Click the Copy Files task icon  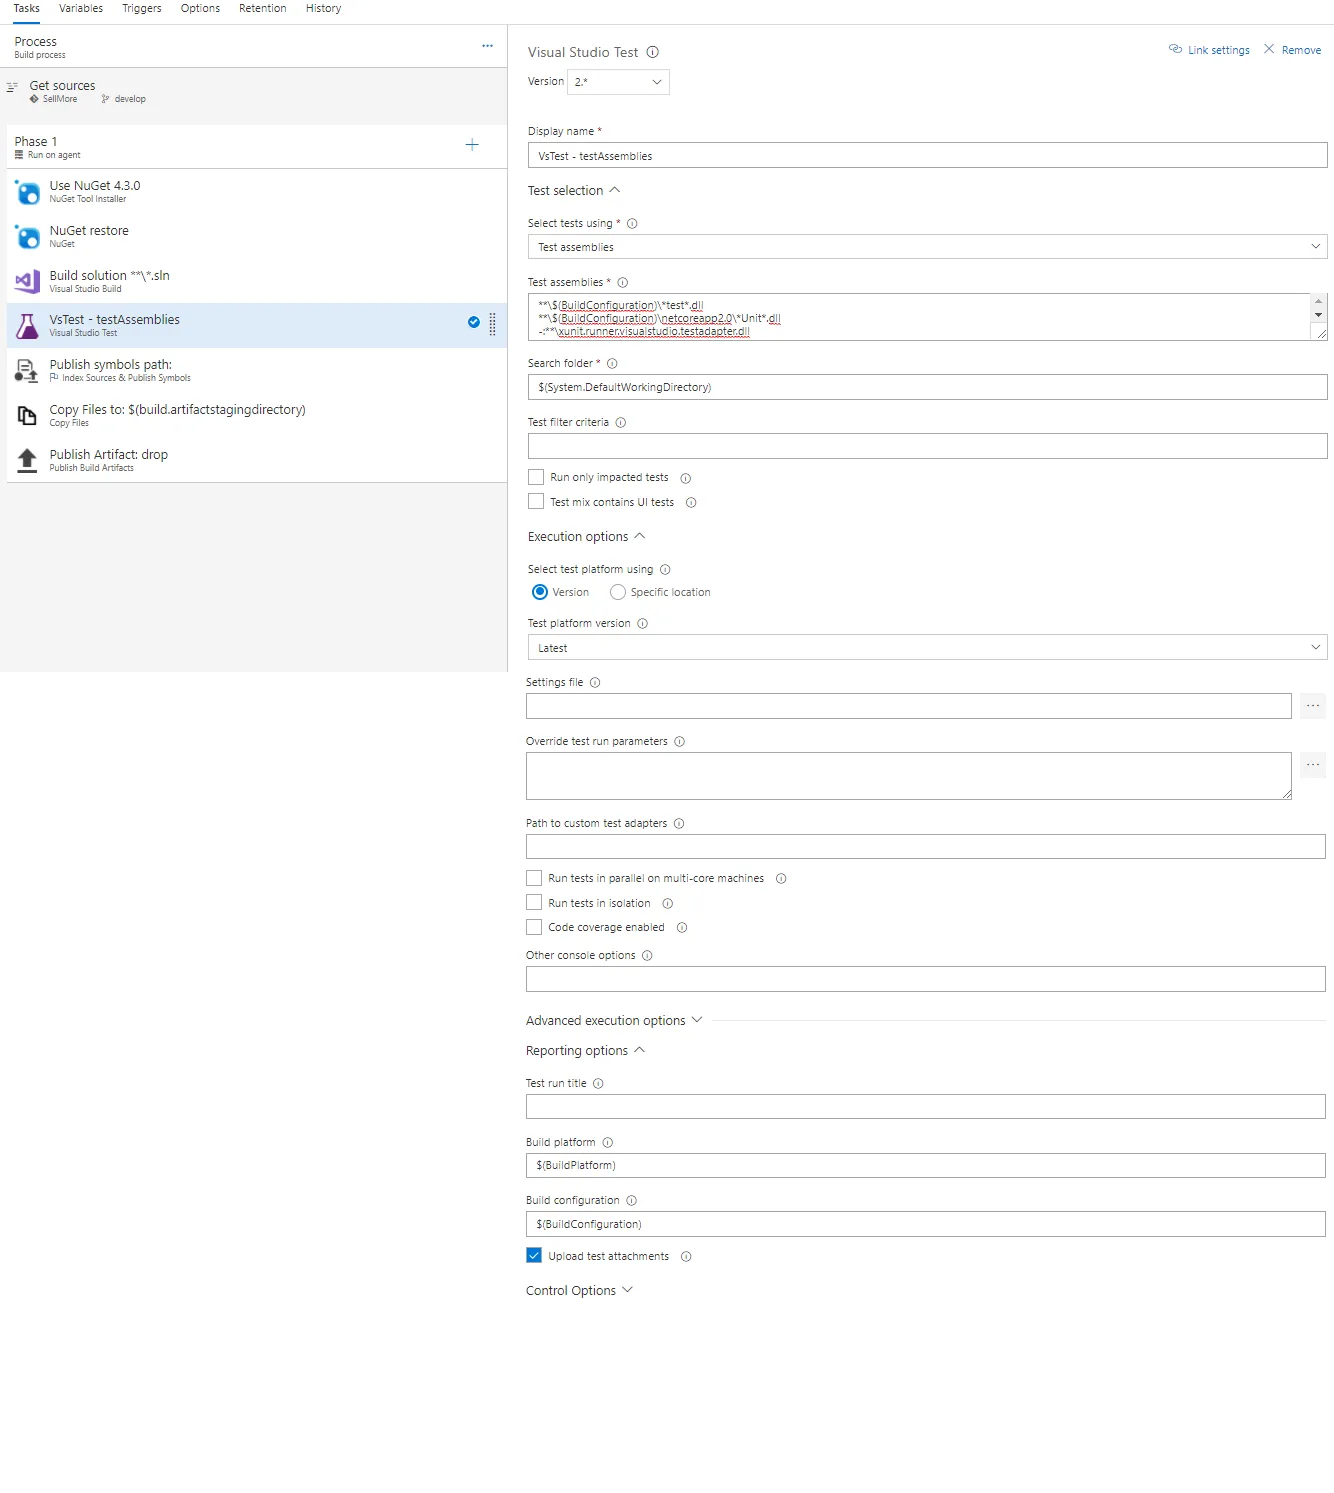(28, 416)
